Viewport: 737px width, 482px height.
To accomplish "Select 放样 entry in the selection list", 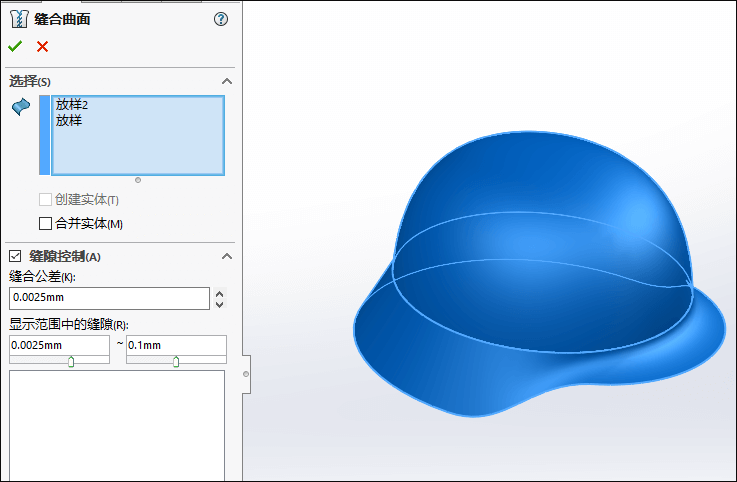I will (x=69, y=120).
